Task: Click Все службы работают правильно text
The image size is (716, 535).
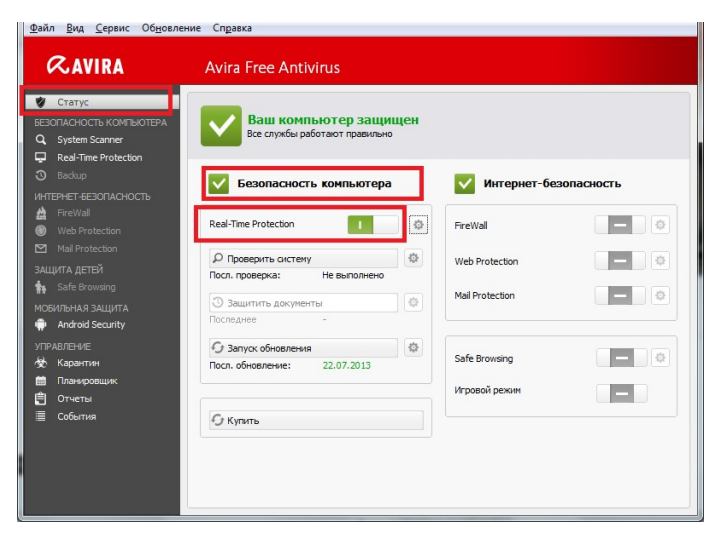Action: click(x=320, y=134)
